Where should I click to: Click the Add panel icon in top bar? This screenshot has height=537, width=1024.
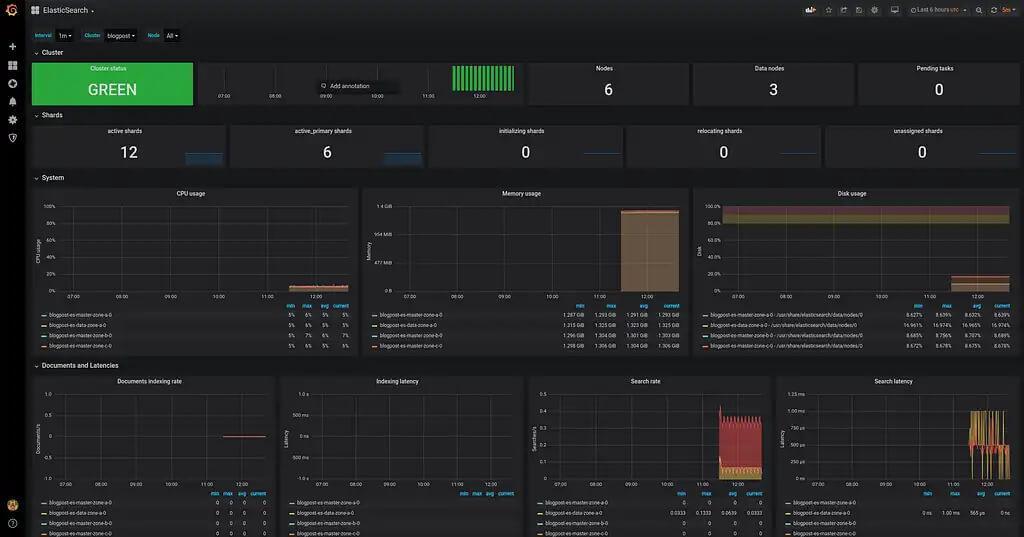click(x=810, y=10)
